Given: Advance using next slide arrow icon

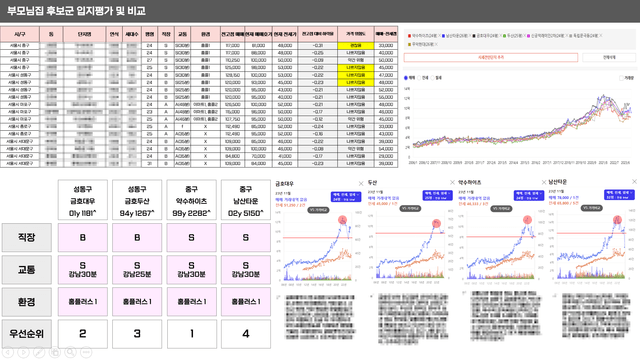Looking at the screenshot, I should pyautogui.click(x=23, y=352).
